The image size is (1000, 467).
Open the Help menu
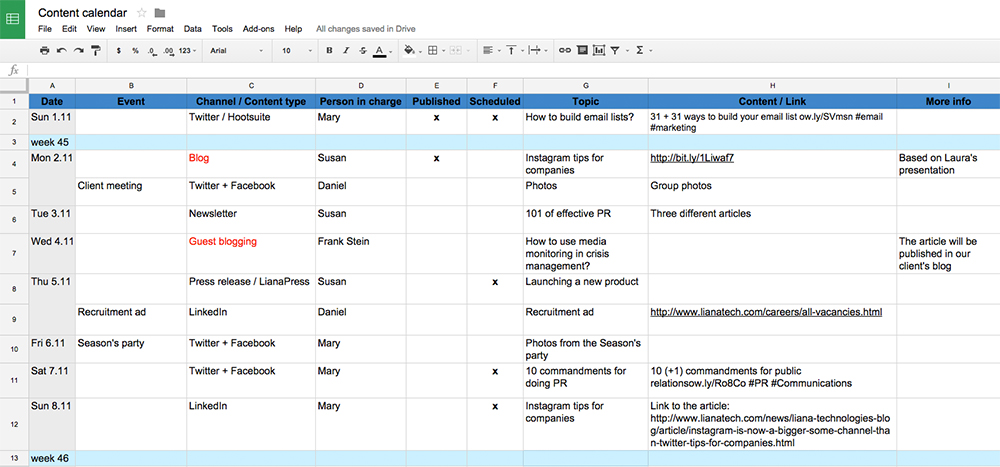tap(293, 29)
